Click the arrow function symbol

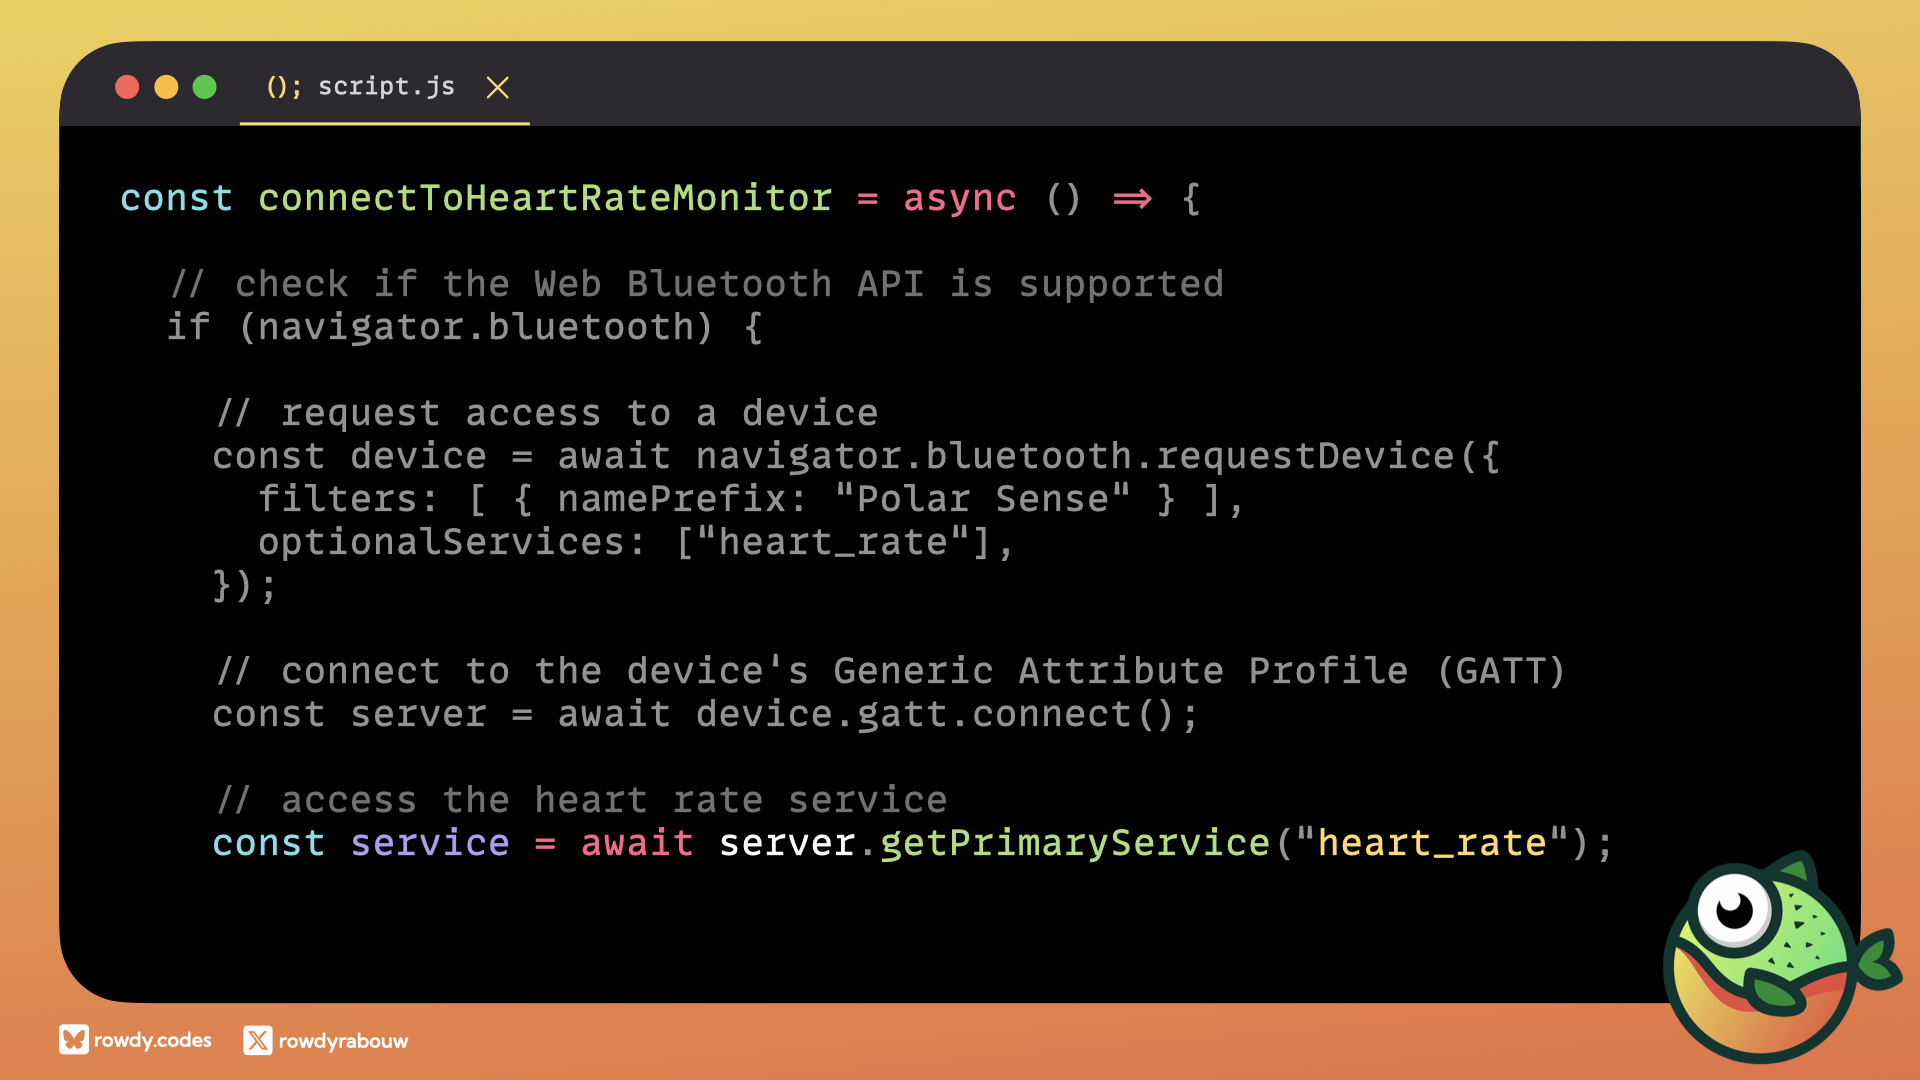[1132, 198]
